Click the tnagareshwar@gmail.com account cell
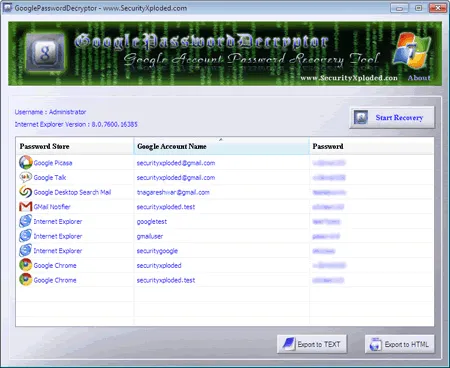 pos(173,192)
